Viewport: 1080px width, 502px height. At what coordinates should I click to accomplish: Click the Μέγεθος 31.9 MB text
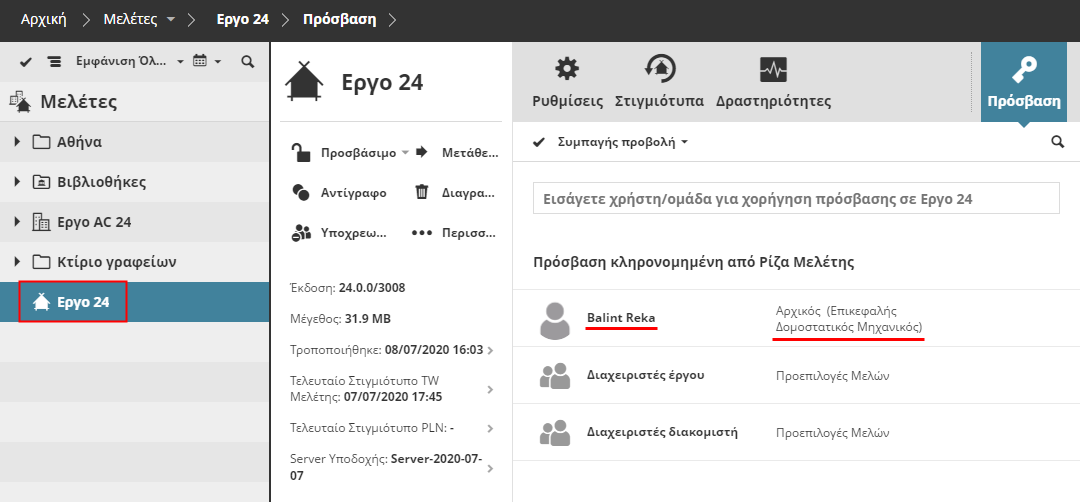341,319
